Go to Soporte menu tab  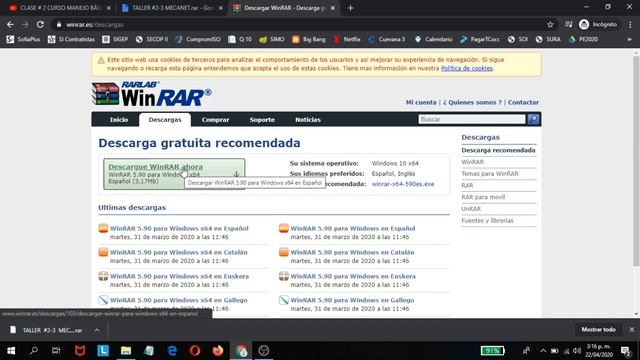262,120
